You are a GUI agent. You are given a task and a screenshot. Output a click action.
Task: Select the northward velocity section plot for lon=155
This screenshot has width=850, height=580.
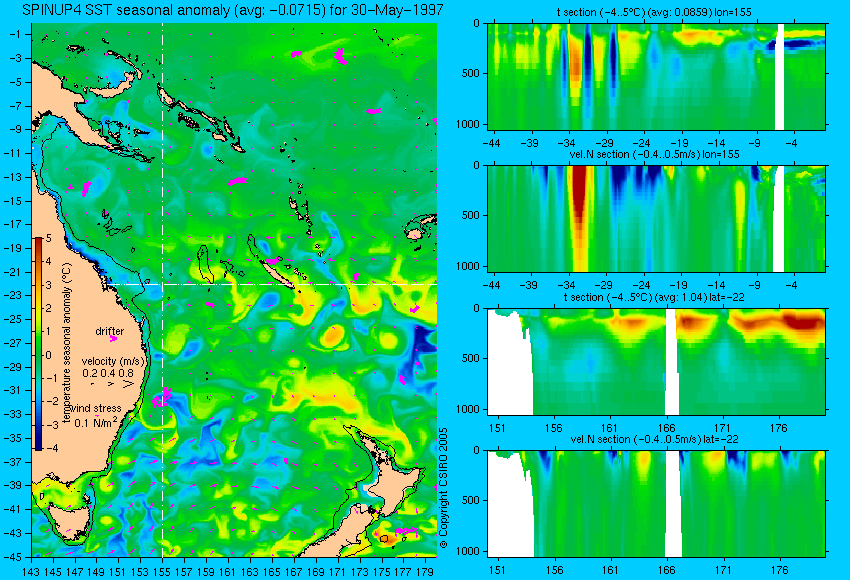pos(656,218)
